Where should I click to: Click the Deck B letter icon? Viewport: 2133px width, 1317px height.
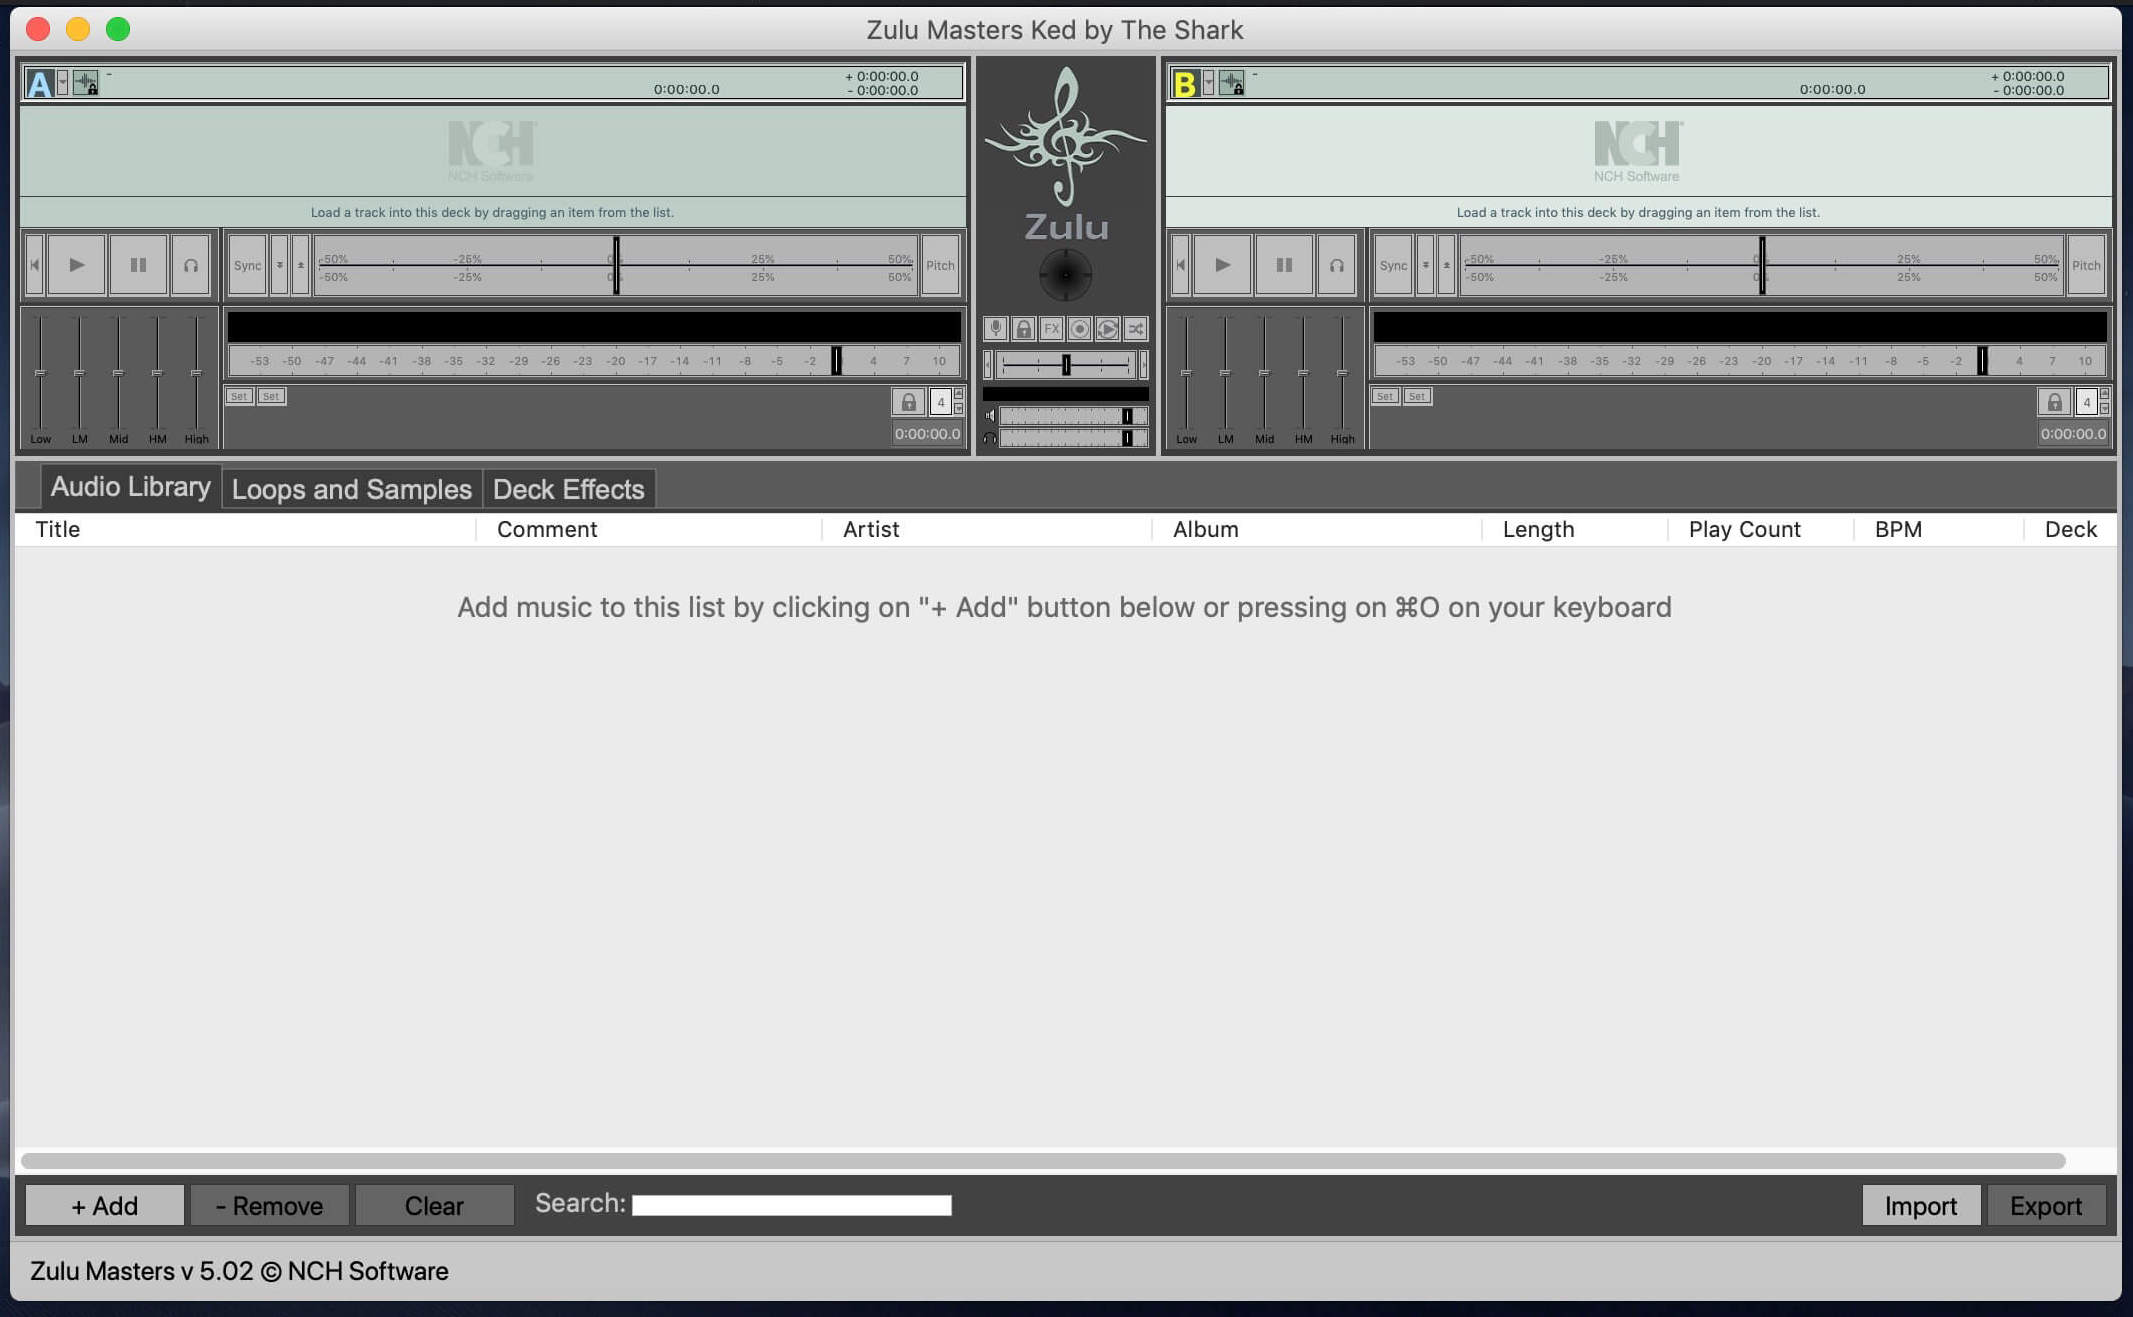[x=1185, y=83]
